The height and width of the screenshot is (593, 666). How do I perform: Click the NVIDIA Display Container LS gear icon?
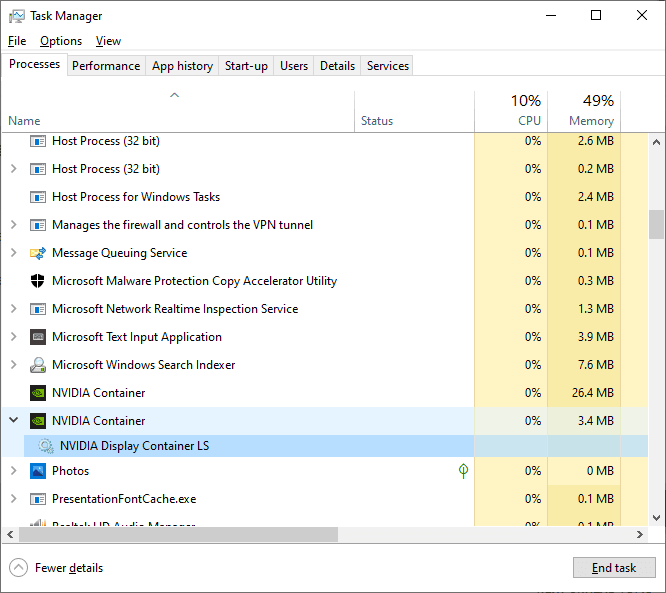coord(45,446)
